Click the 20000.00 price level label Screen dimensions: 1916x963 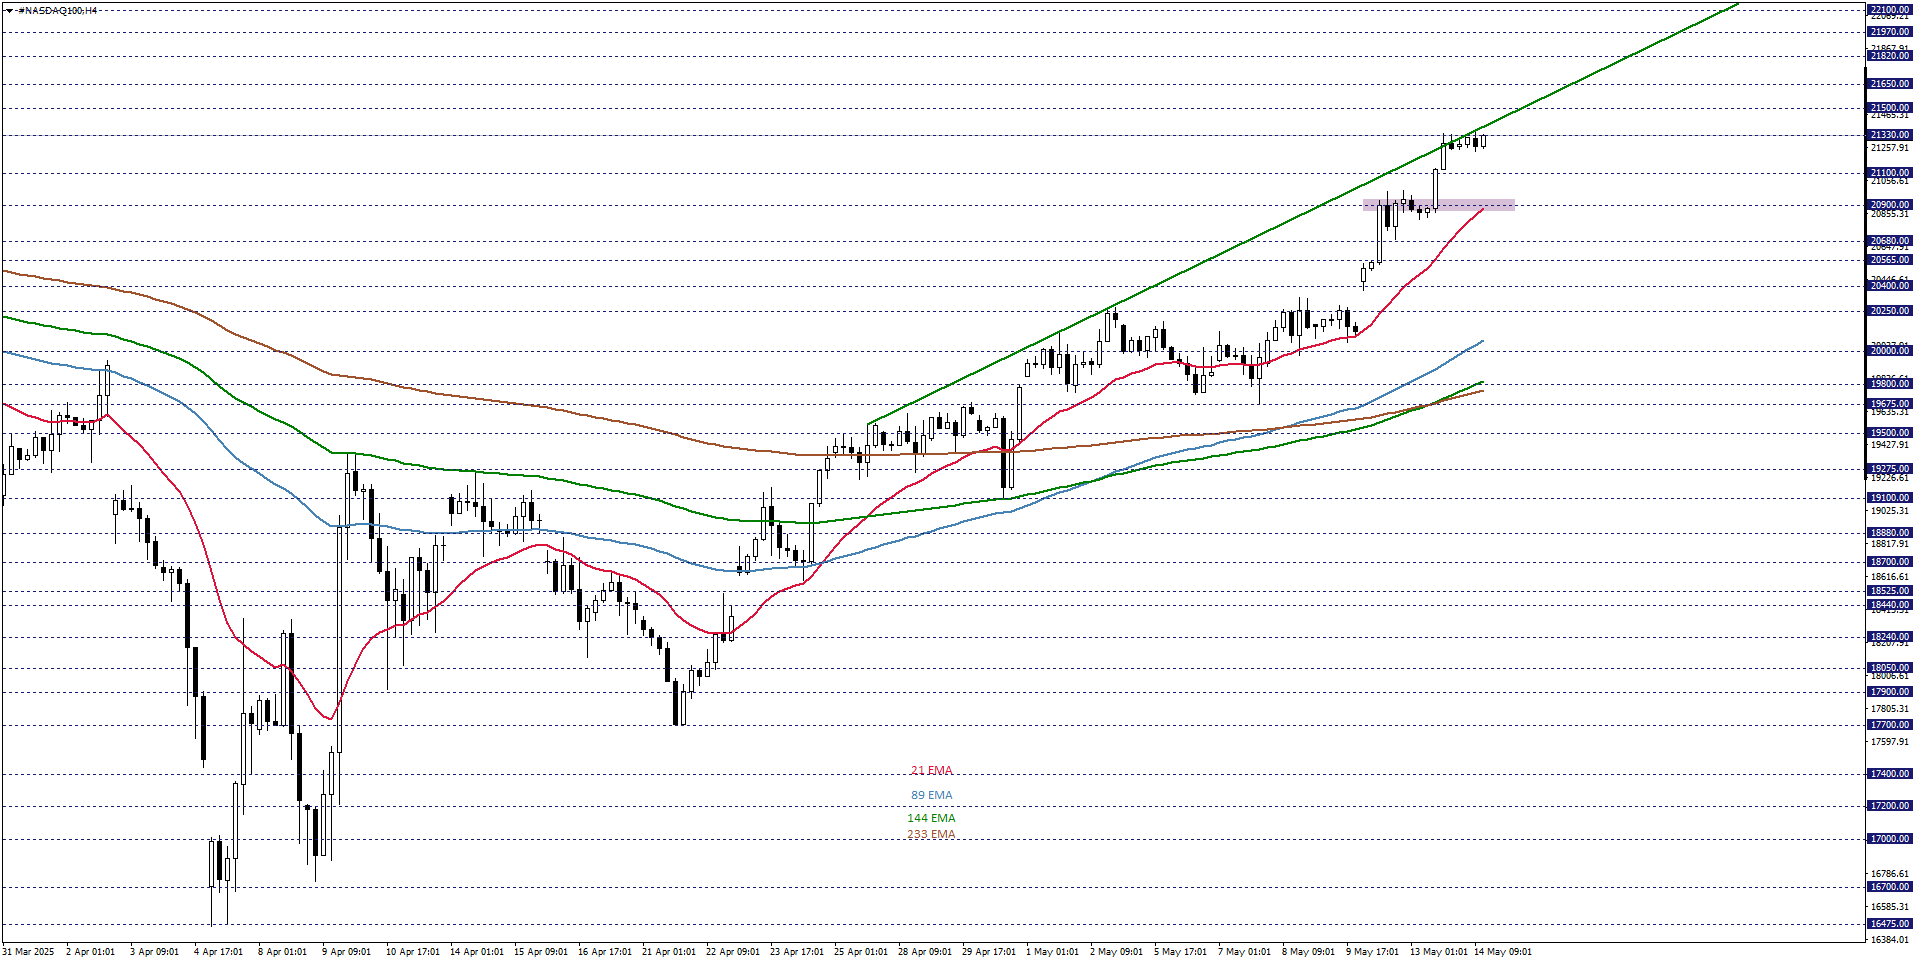click(x=1890, y=351)
